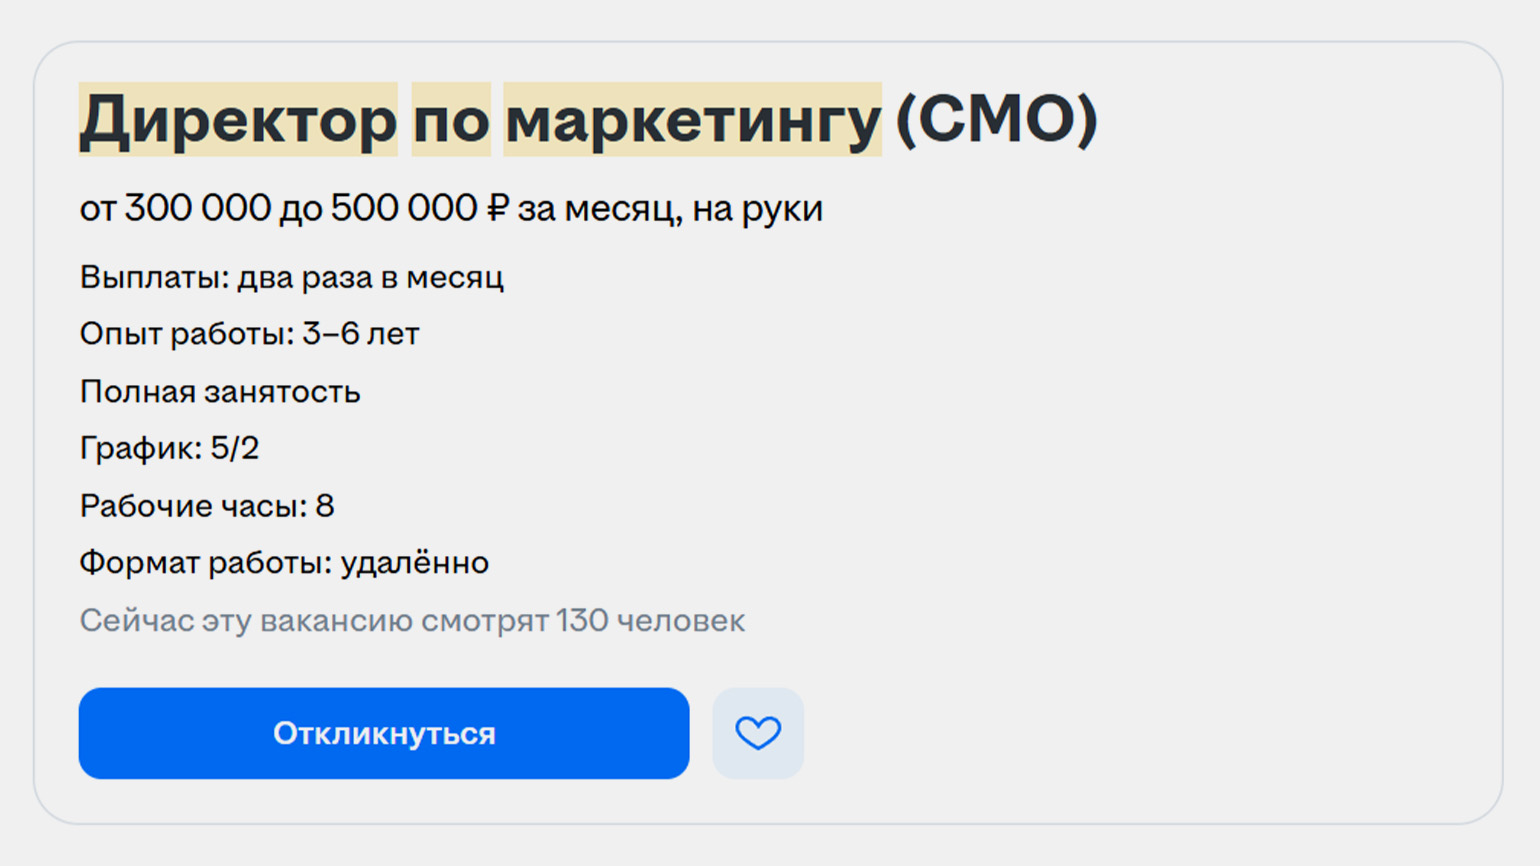Click the Рабочие часы: 8 line

pos(207,506)
